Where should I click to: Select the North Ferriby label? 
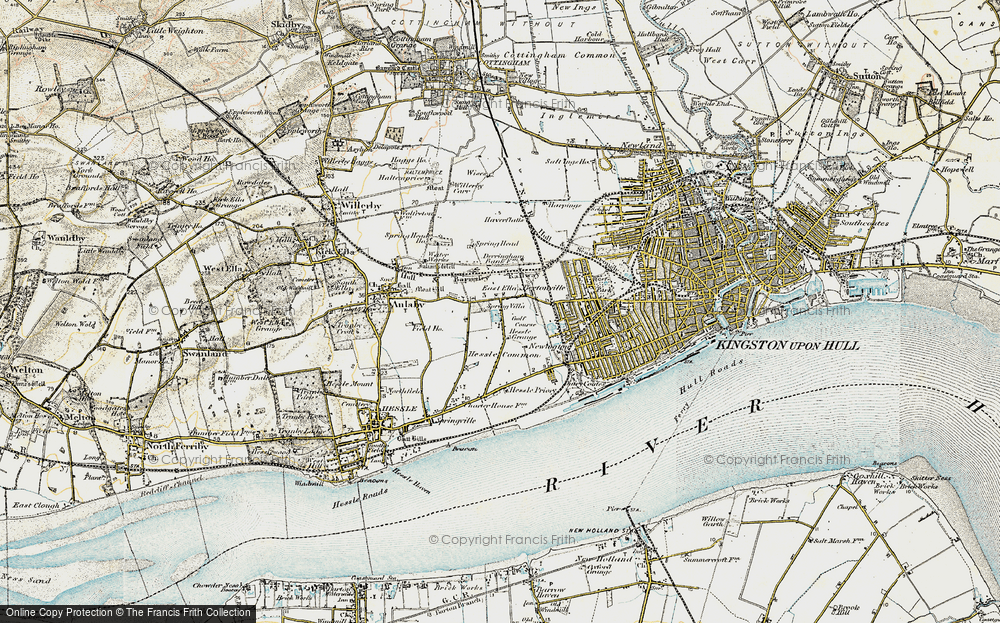[177, 446]
